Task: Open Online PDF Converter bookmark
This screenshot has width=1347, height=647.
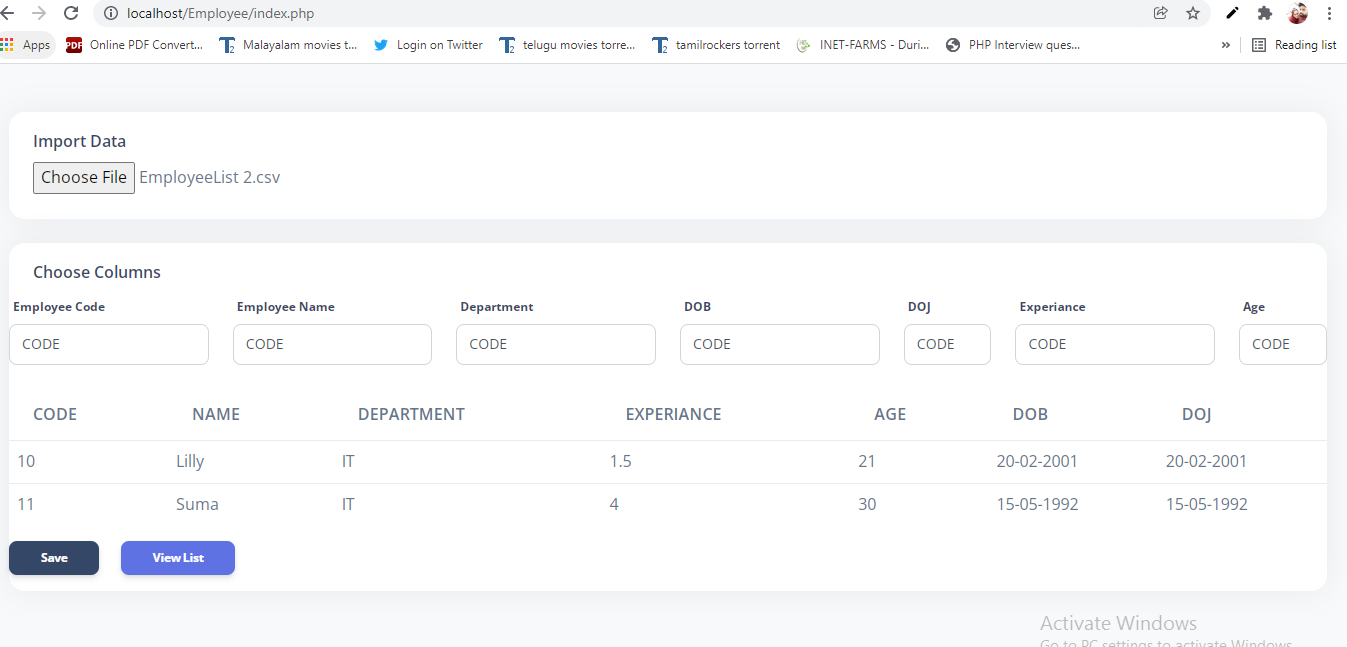Action: click(135, 45)
